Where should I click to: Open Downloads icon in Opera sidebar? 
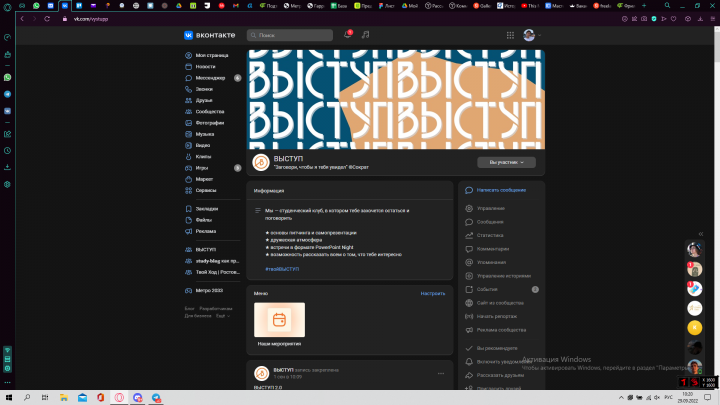(x=7, y=167)
